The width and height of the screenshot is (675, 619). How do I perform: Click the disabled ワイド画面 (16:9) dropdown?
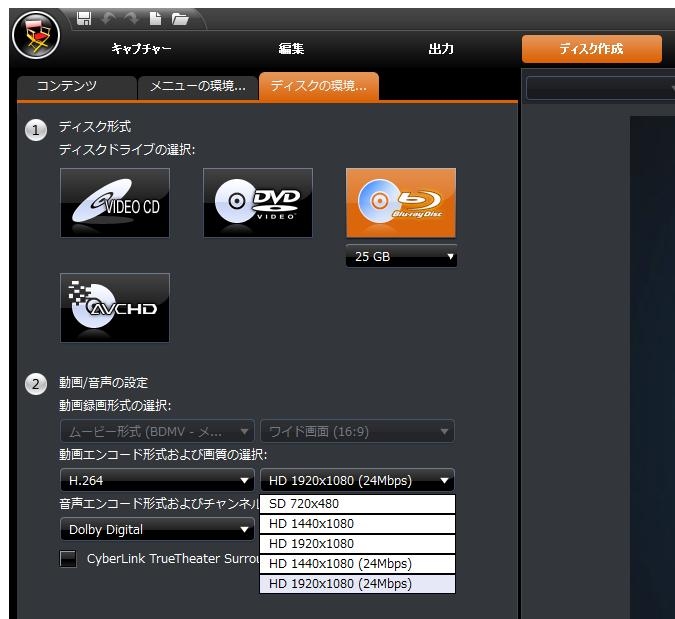357,431
